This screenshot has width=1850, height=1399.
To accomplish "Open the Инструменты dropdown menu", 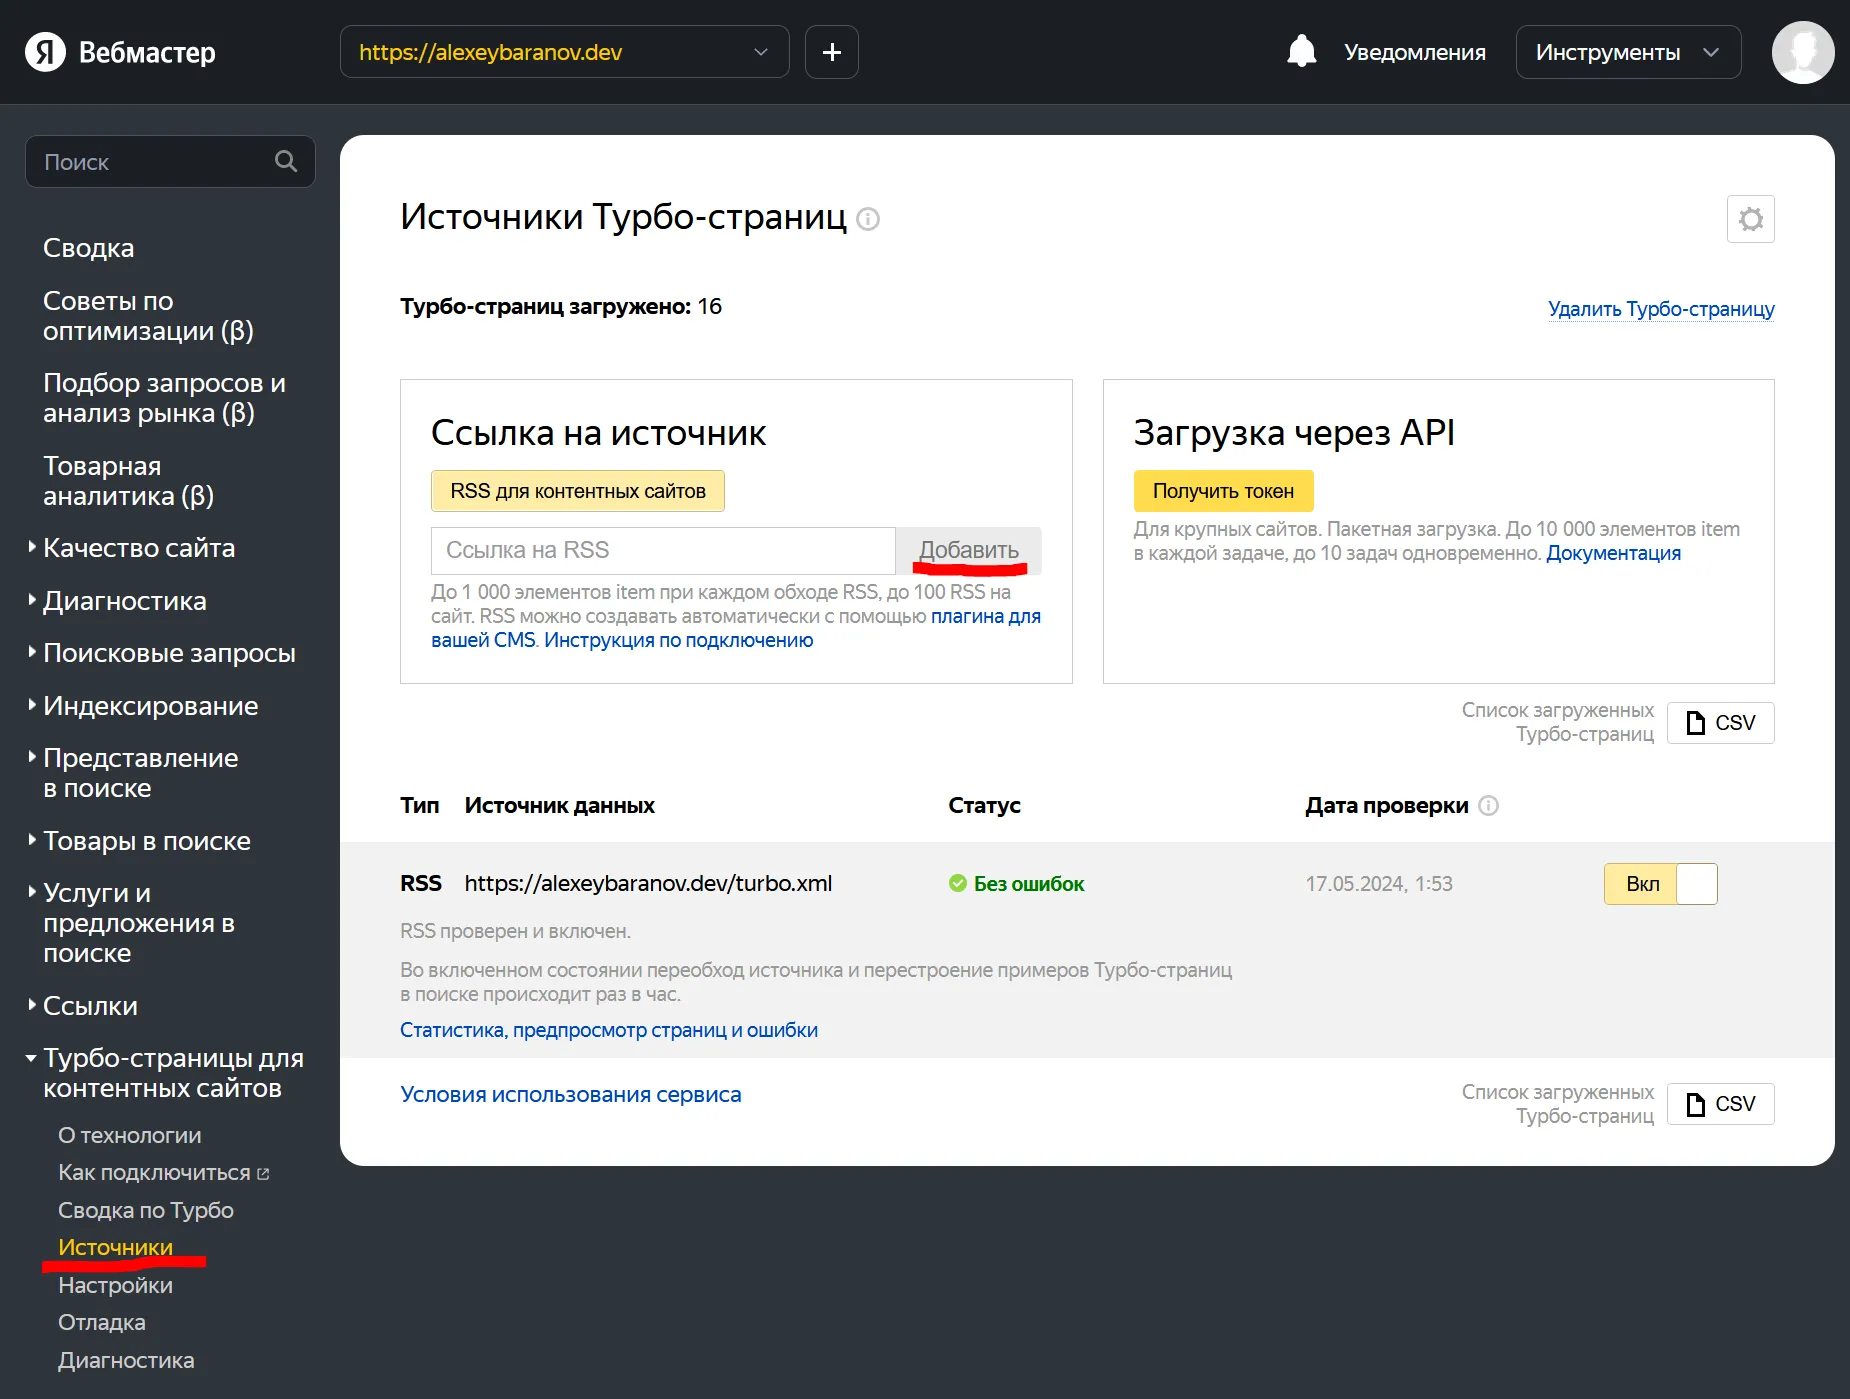I will coord(1627,52).
